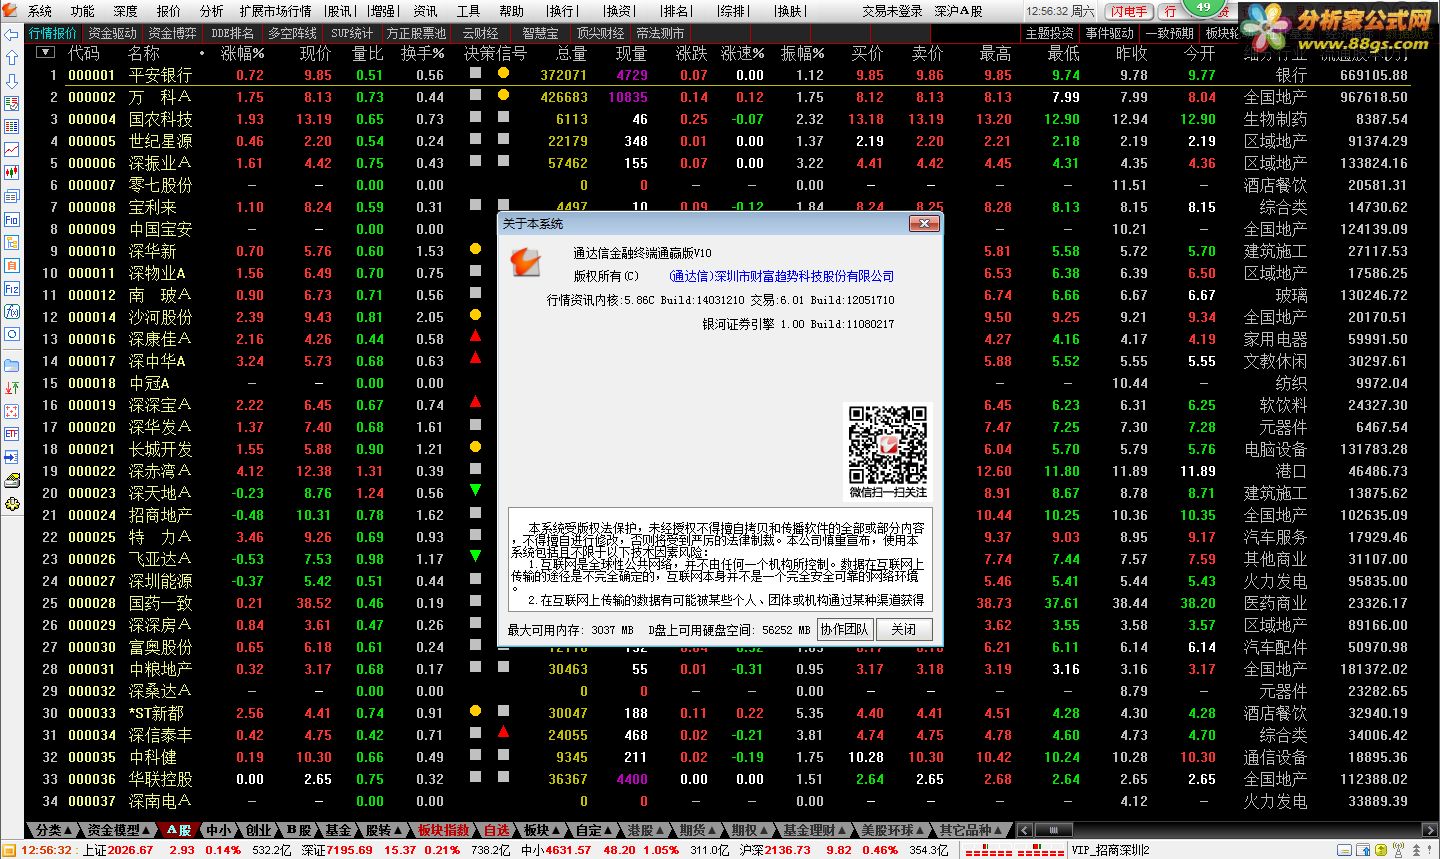Click the 股讯 toolbar button
The height and width of the screenshot is (859, 1440).
(338, 11)
